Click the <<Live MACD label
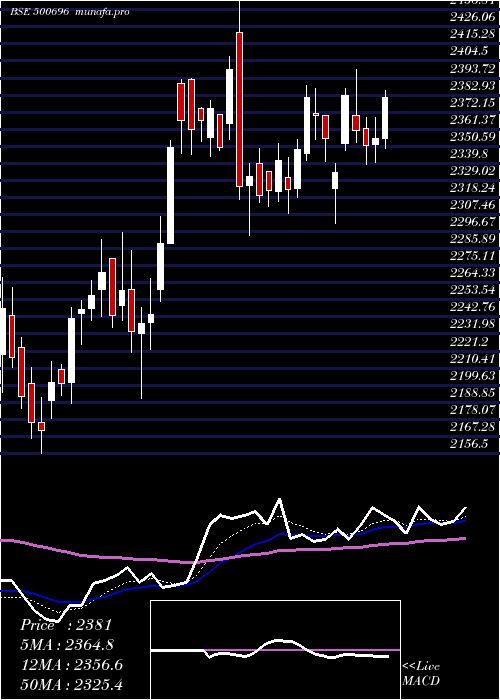The height and width of the screenshot is (700, 500). point(421,674)
